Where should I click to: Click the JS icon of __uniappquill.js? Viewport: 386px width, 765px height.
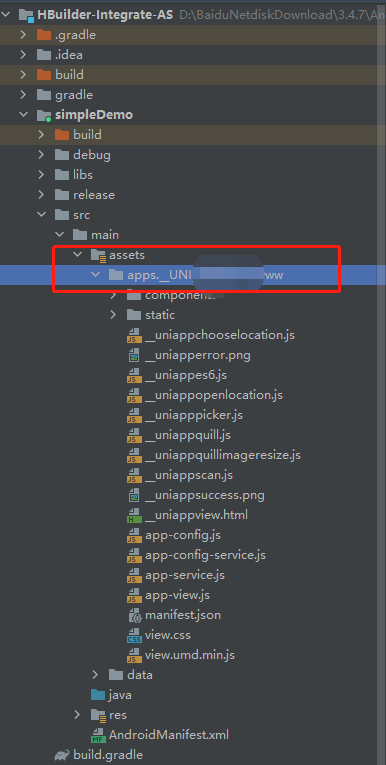[x=134, y=435]
